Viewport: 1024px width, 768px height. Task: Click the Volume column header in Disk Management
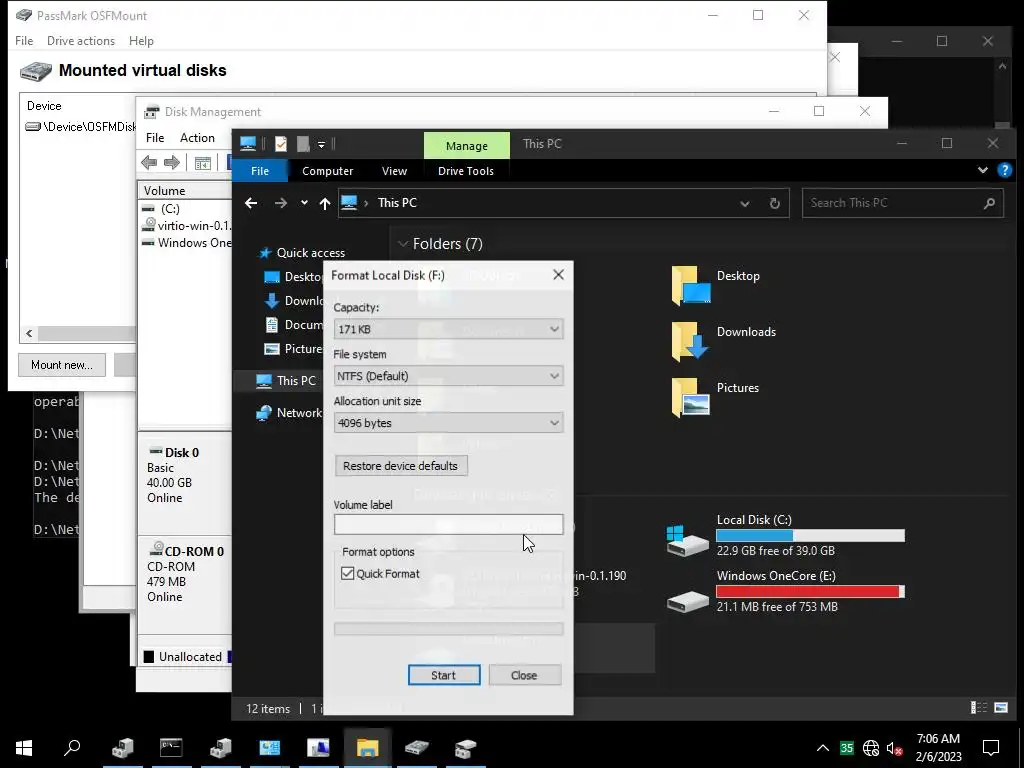184,191
